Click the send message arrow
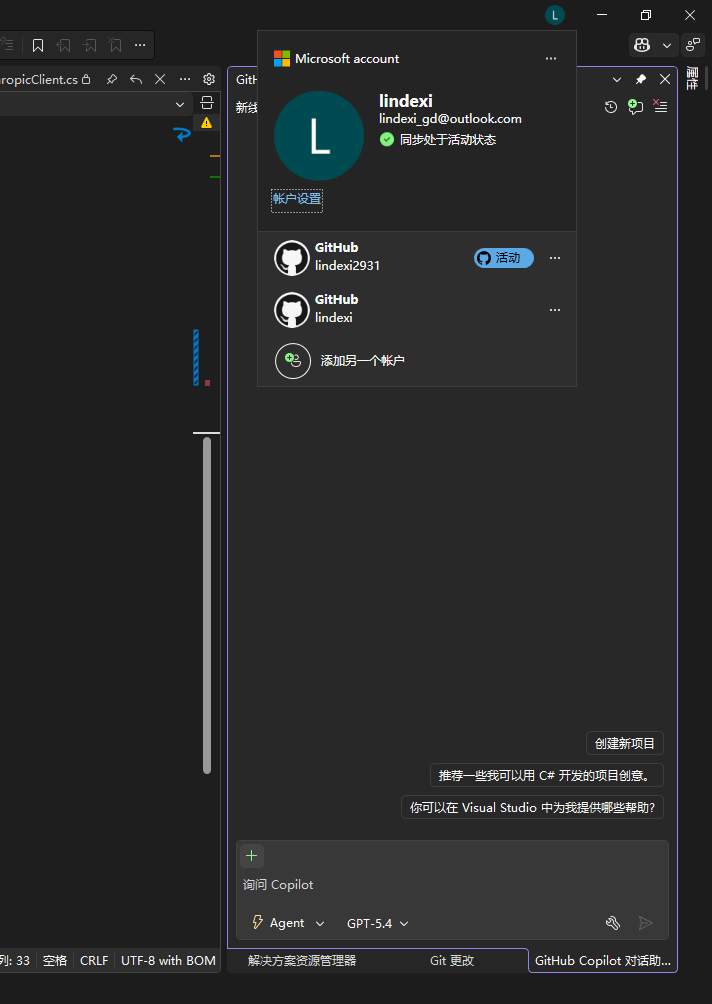Viewport: 712px width, 1004px height. 646,923
